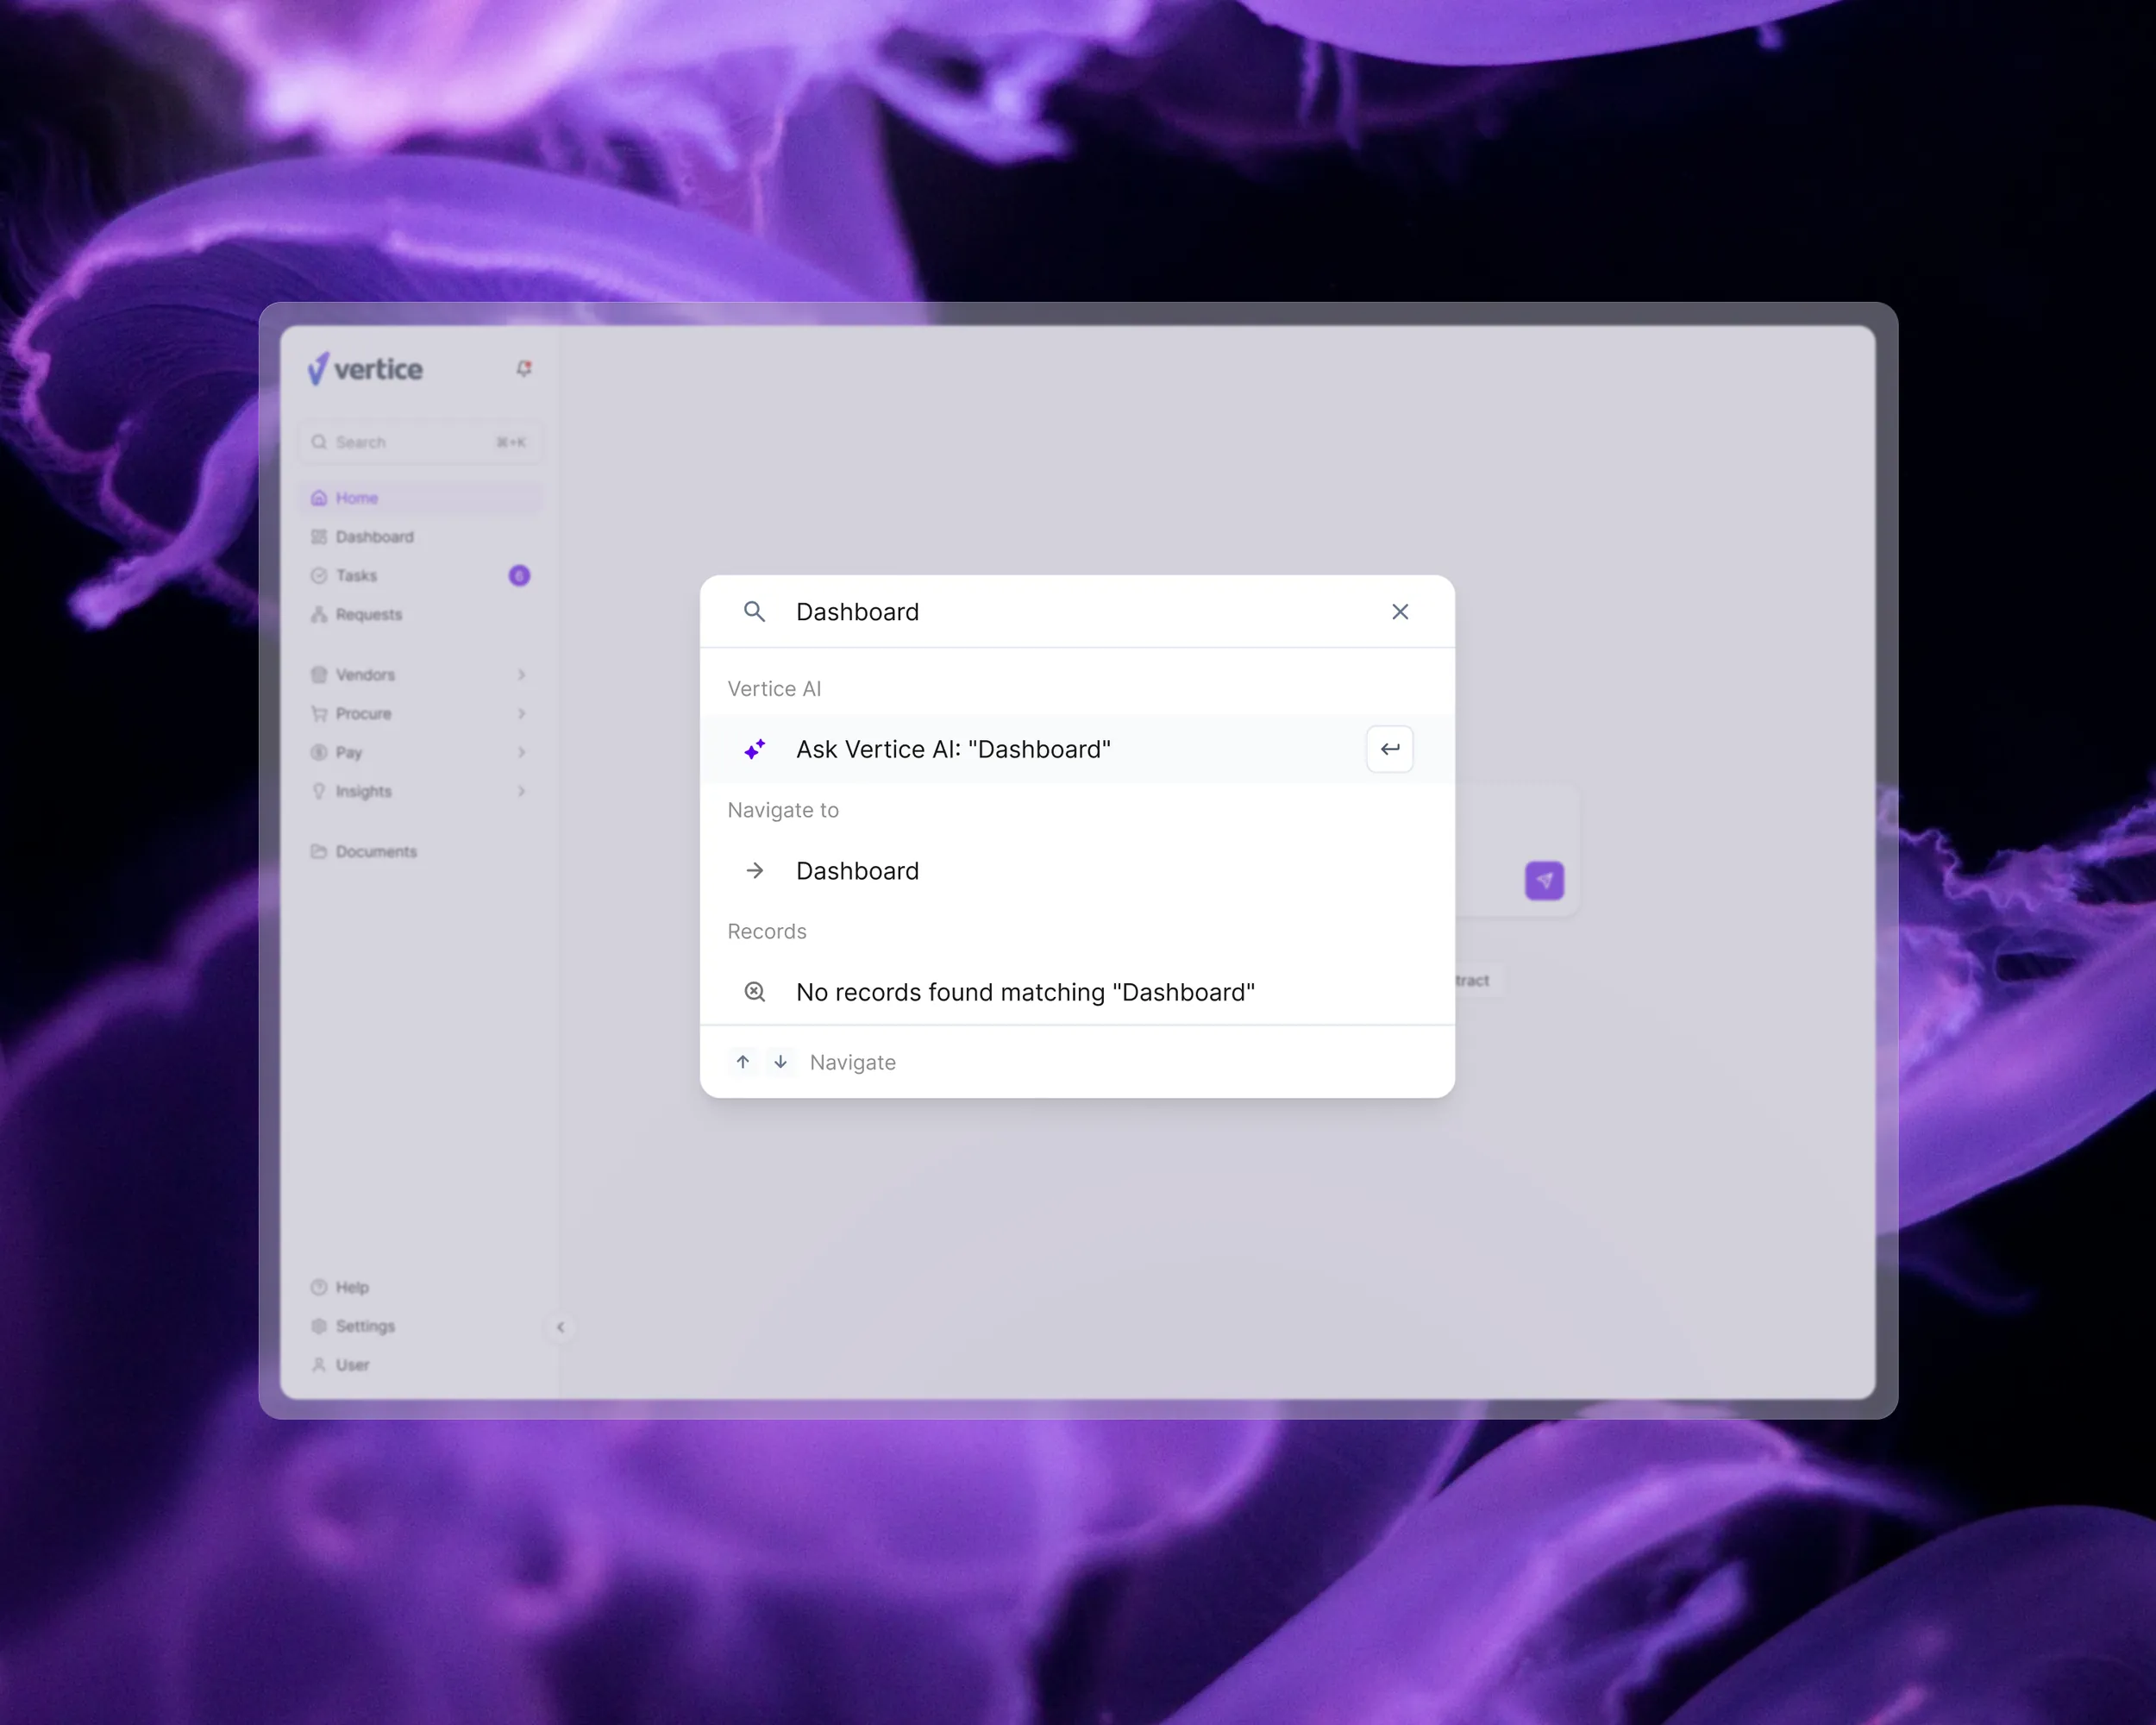Screen dimensions: 2156x1725
Task: Click the Vendors icon in sidebar
Action: tap(319, 675)
